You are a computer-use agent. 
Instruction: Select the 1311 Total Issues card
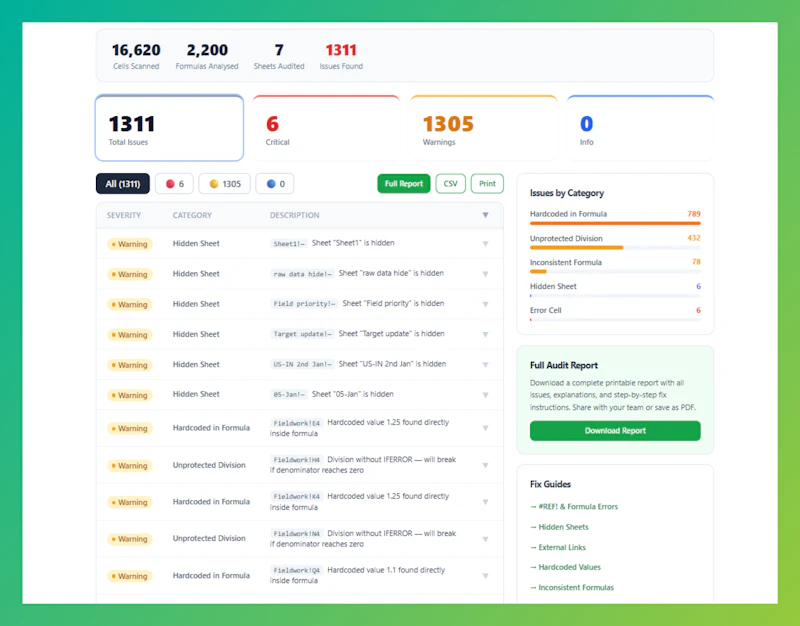(169, 128)
